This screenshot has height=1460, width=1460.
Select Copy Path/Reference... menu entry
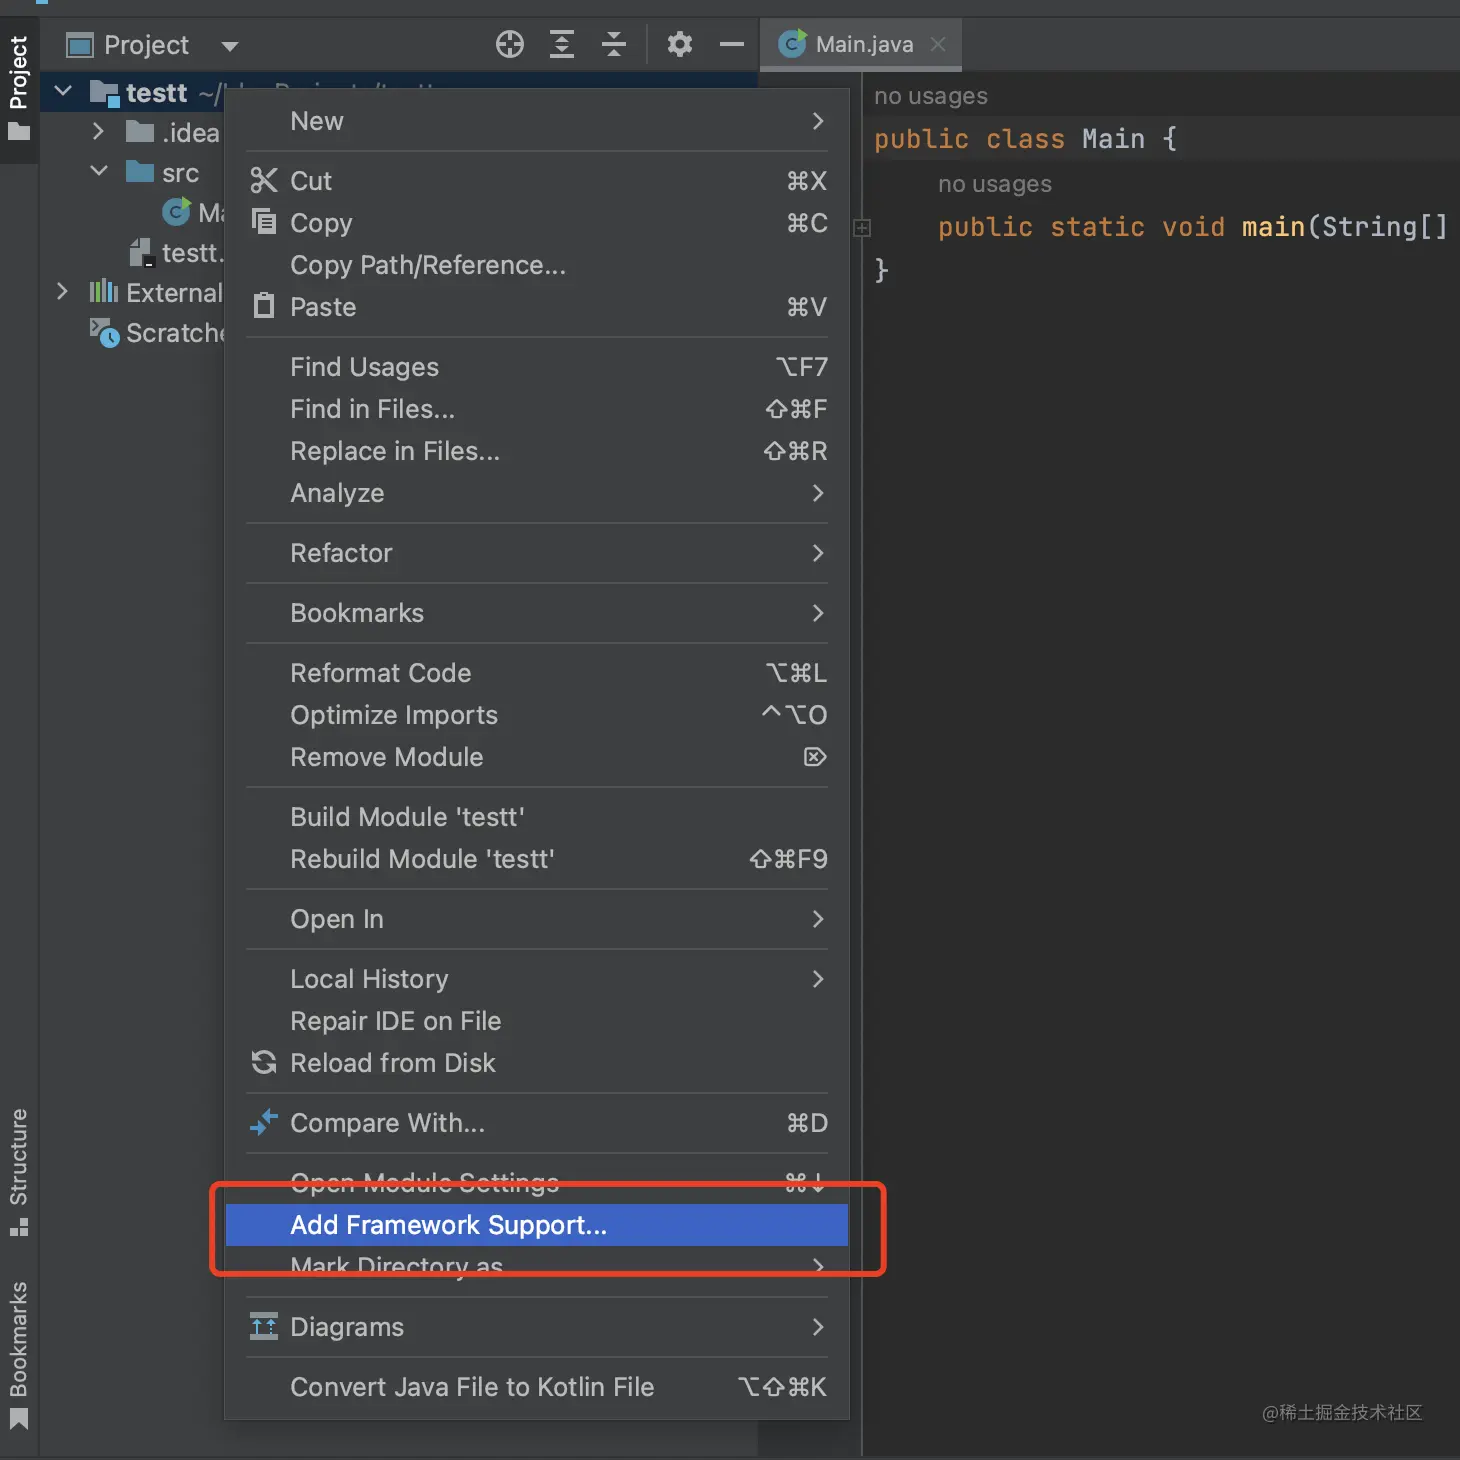537,265
